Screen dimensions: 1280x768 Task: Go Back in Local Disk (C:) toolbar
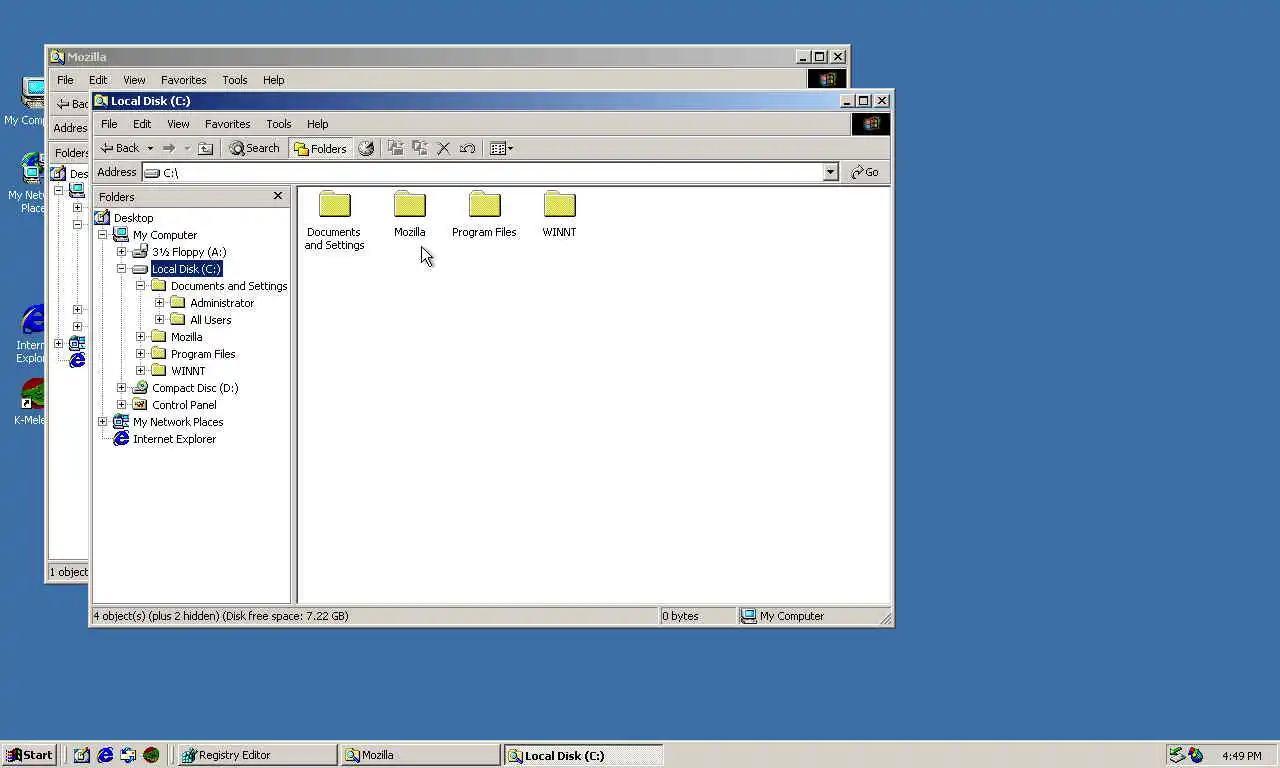click(120, 148)
